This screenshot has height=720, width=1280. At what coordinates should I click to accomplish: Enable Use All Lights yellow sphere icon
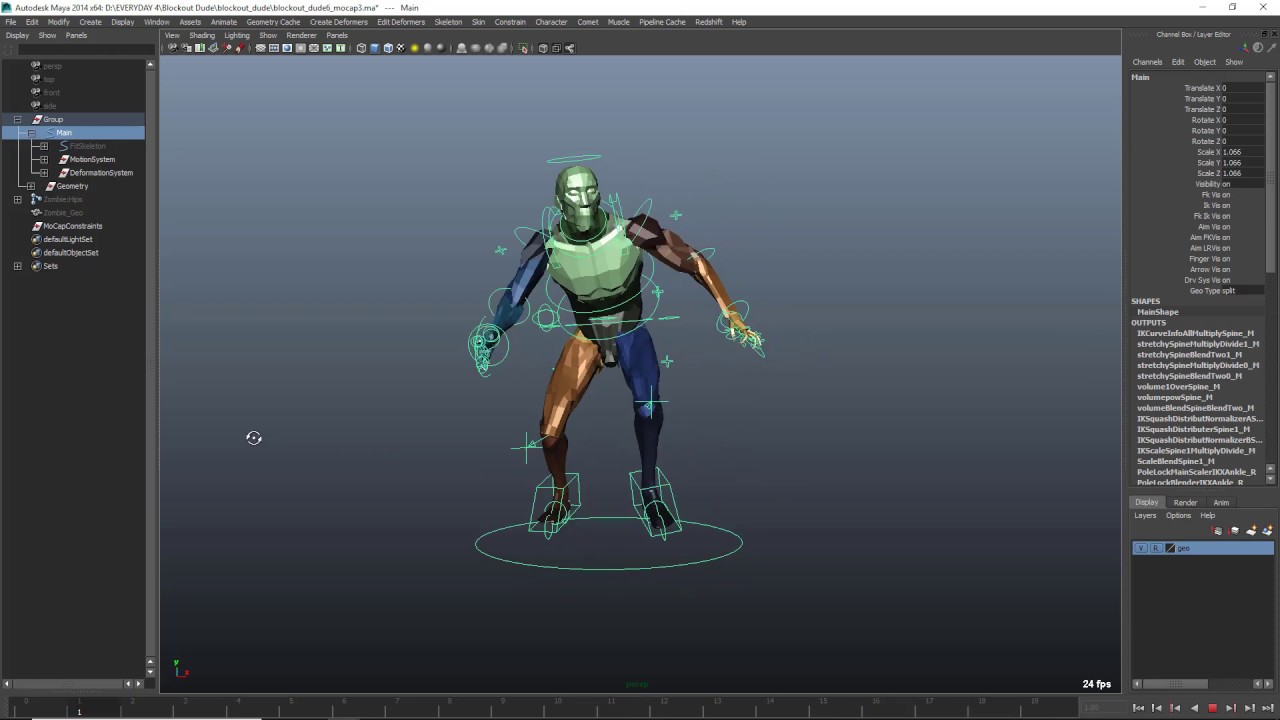[415, 48]
